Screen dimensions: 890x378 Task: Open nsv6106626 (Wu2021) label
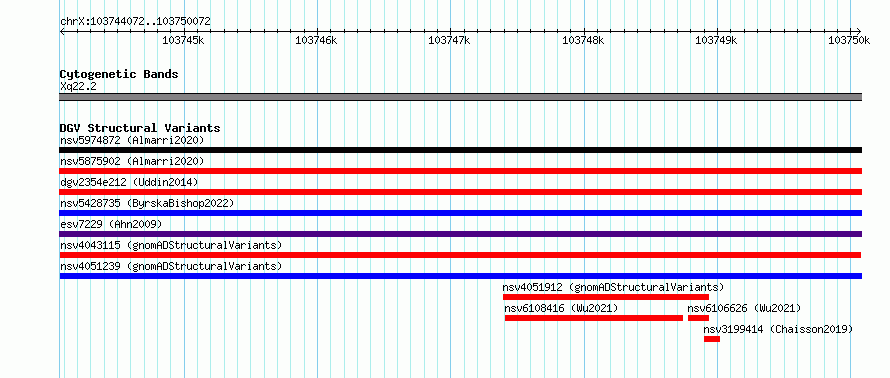click(x=744, y=308)
